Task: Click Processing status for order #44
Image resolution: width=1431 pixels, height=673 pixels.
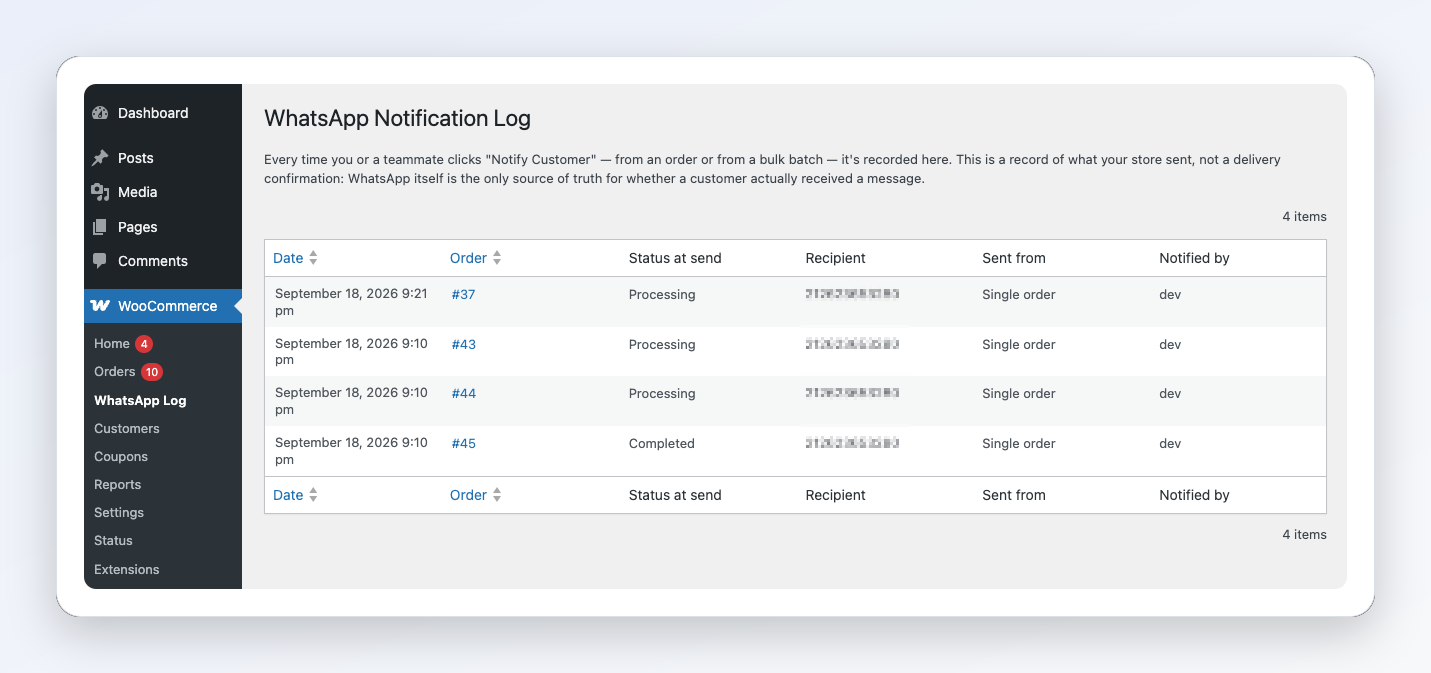Action: click(662, 394)
